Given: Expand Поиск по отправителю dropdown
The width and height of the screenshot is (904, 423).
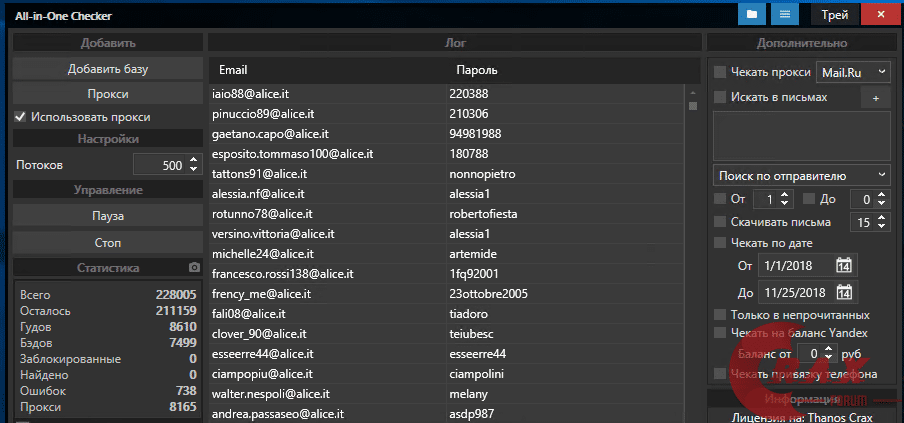Looking at the screenshot, I should (801, 176).
